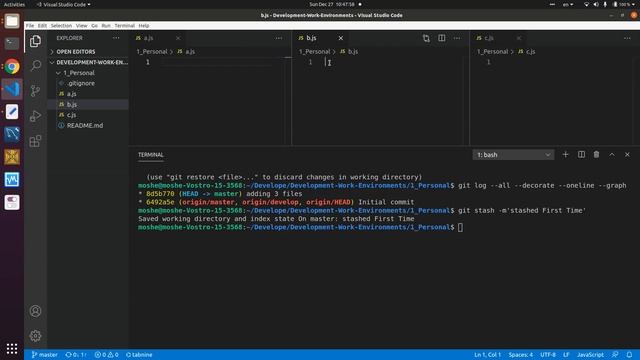Close the b.js tab
The width and height of the screenshot is (640, 360).
(340, 38)
